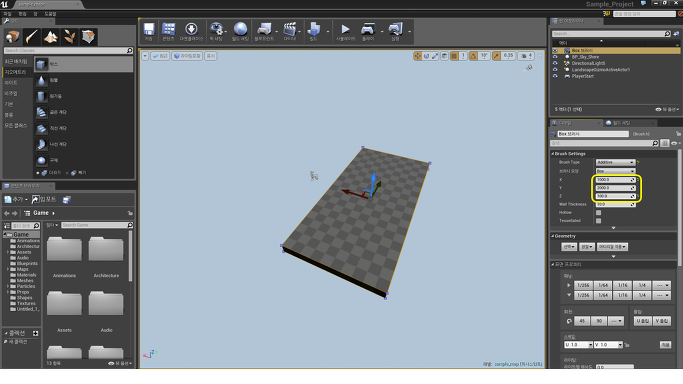Open the Help menu
Screen dimensions: 683x384
click(x=50, y=14)
